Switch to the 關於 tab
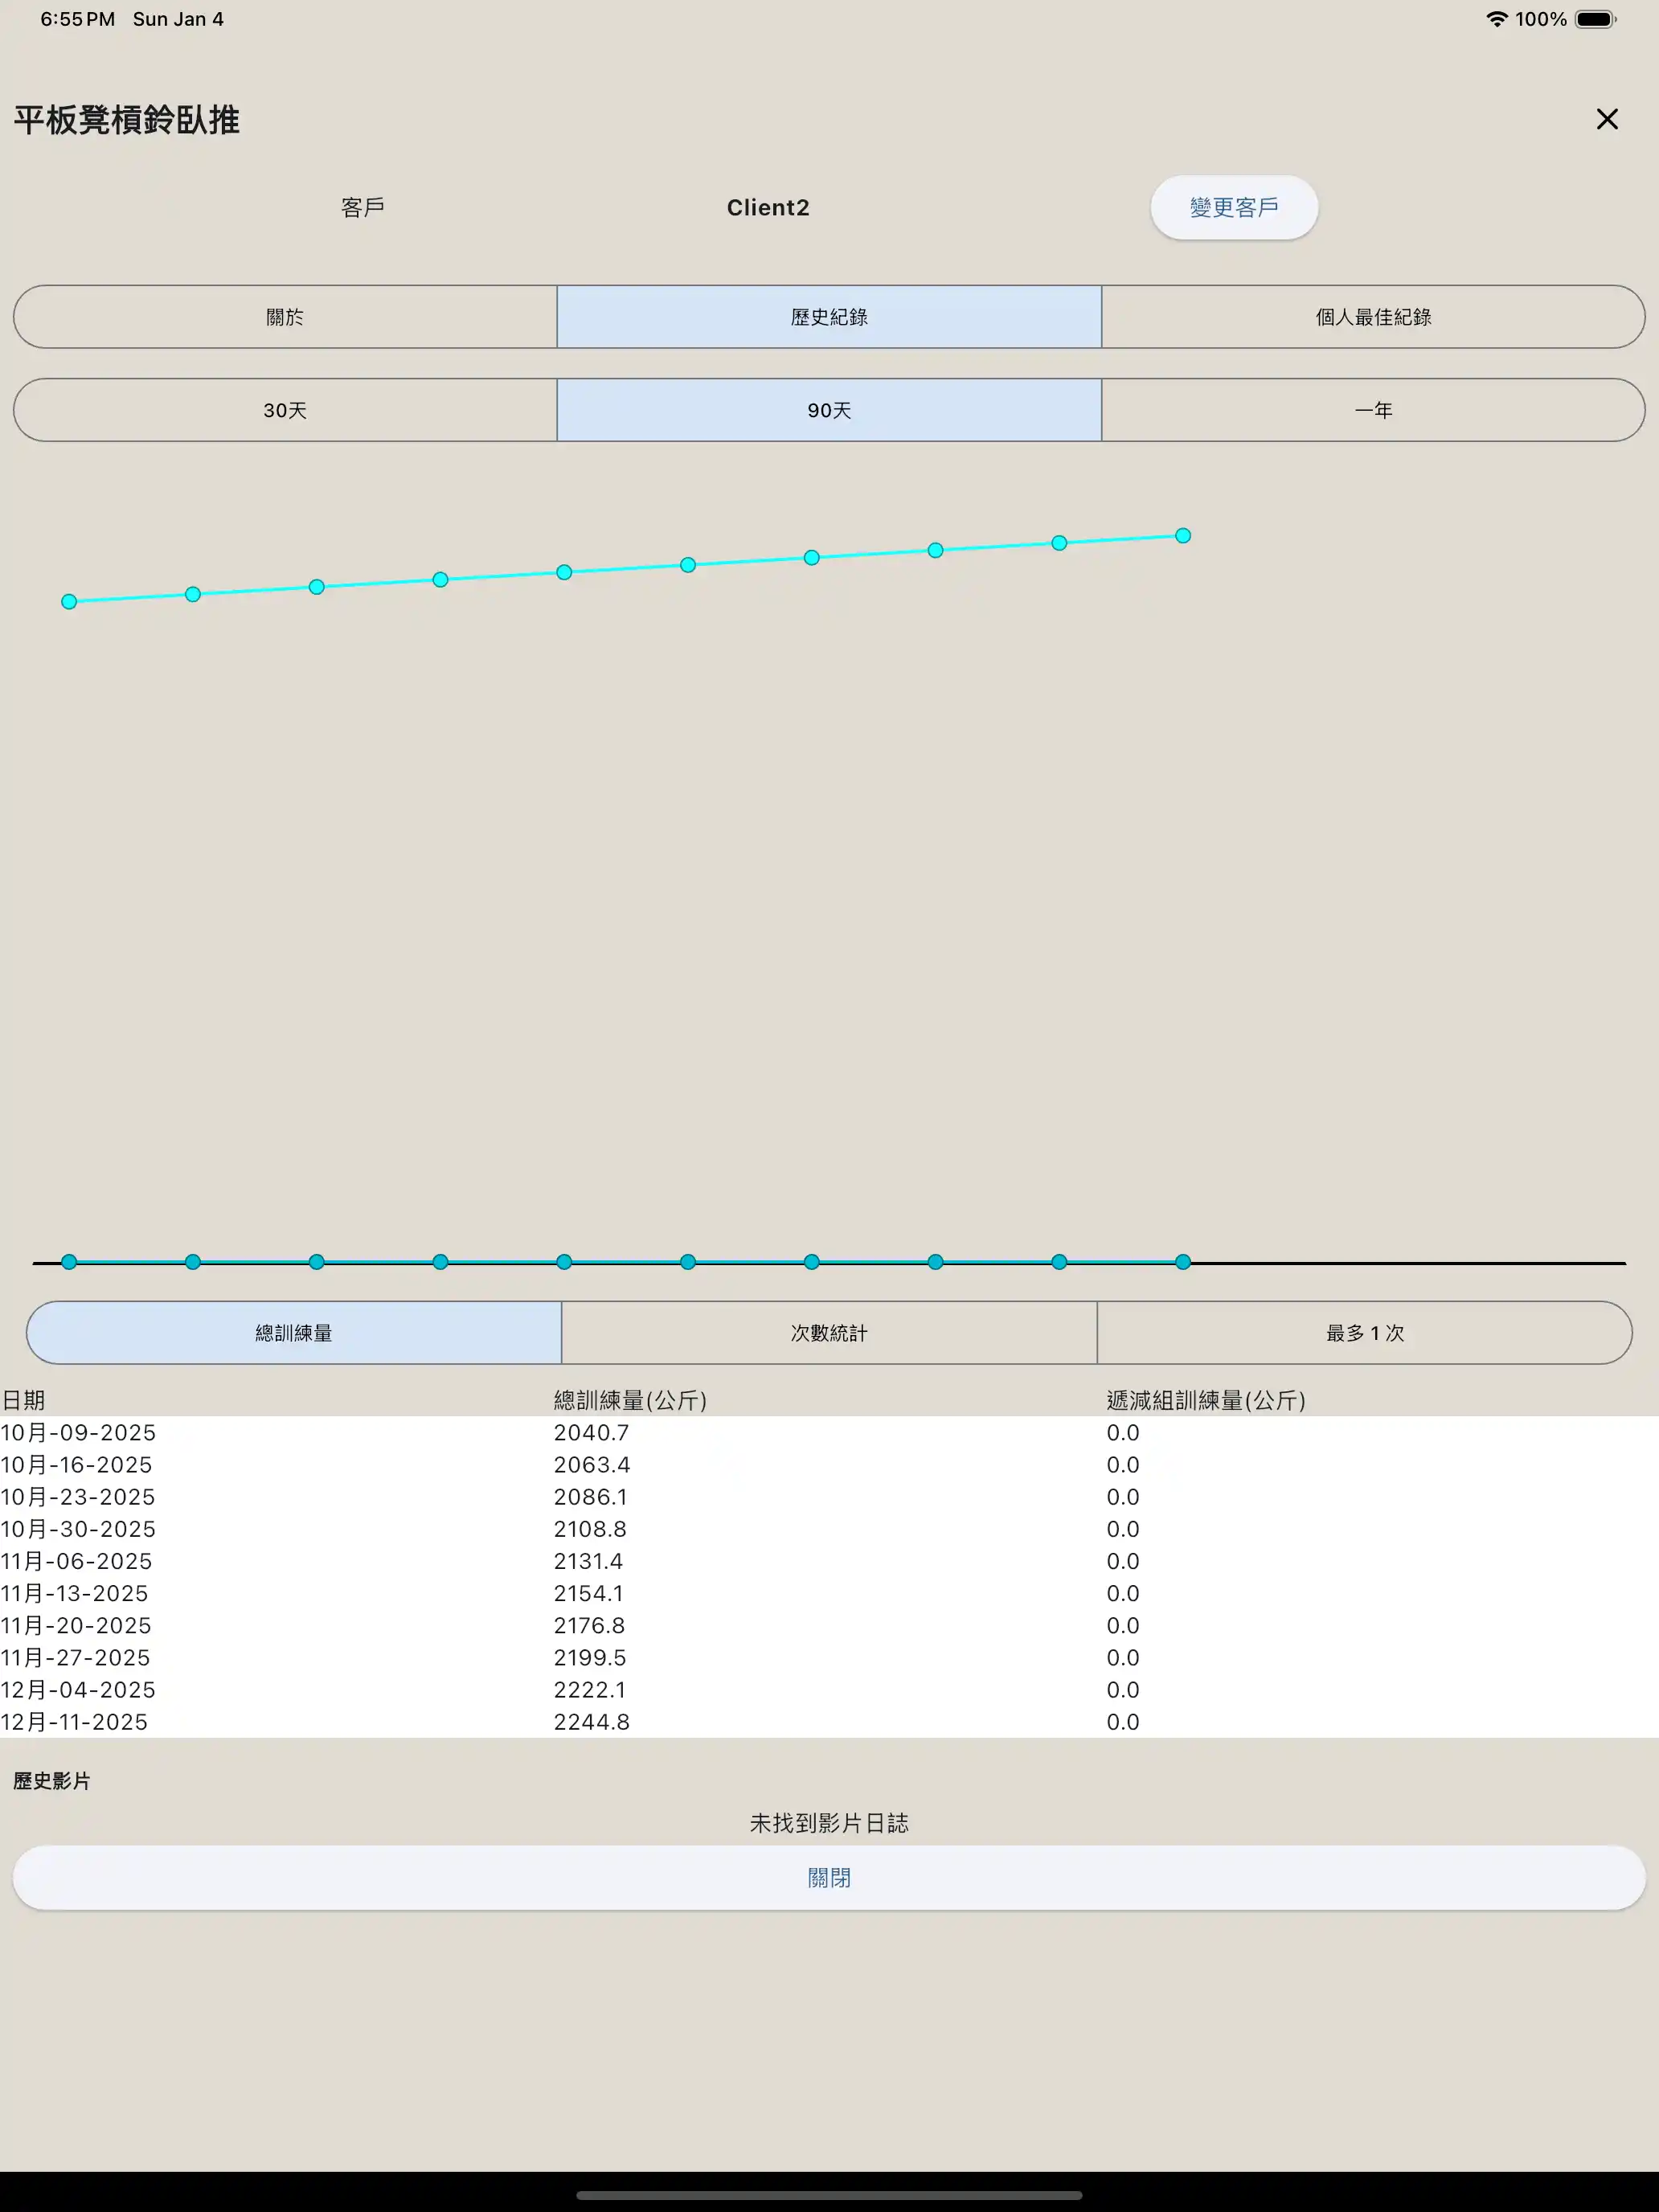Viewport: 1659px width, 2212px height. [285, 317]
